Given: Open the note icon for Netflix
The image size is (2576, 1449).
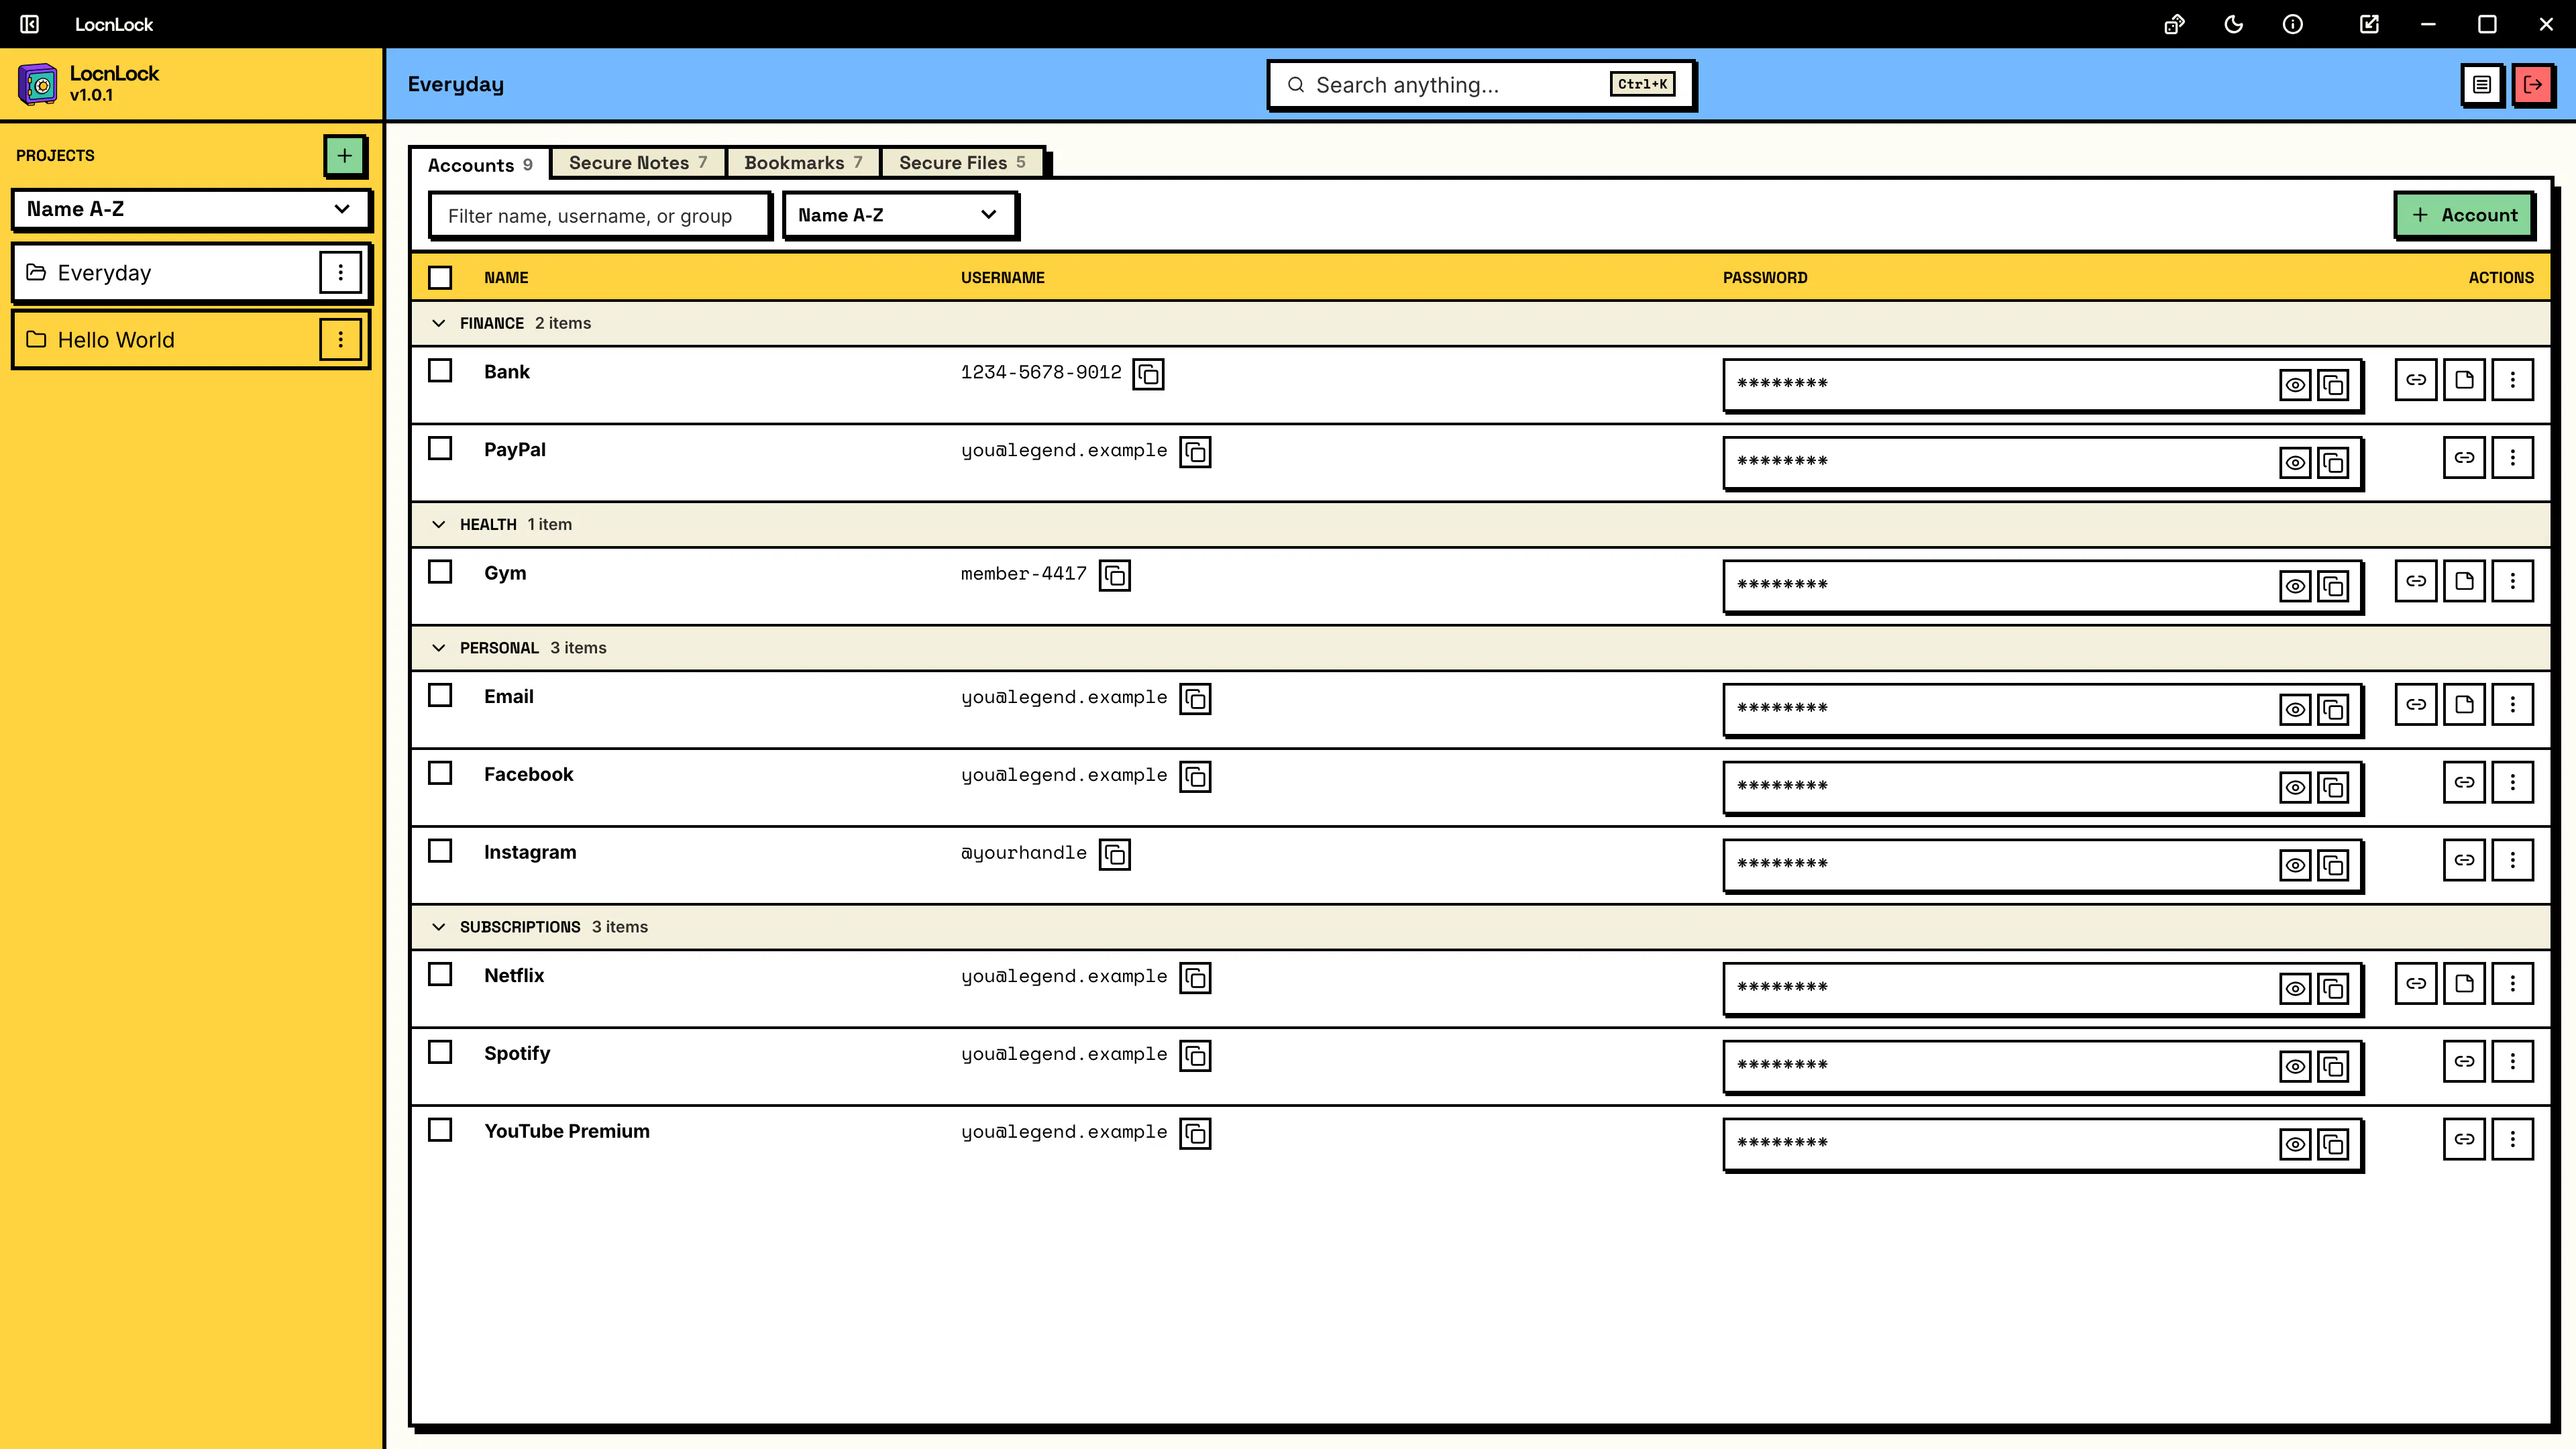Looking at the screenshot, I should coord(2464,984).
